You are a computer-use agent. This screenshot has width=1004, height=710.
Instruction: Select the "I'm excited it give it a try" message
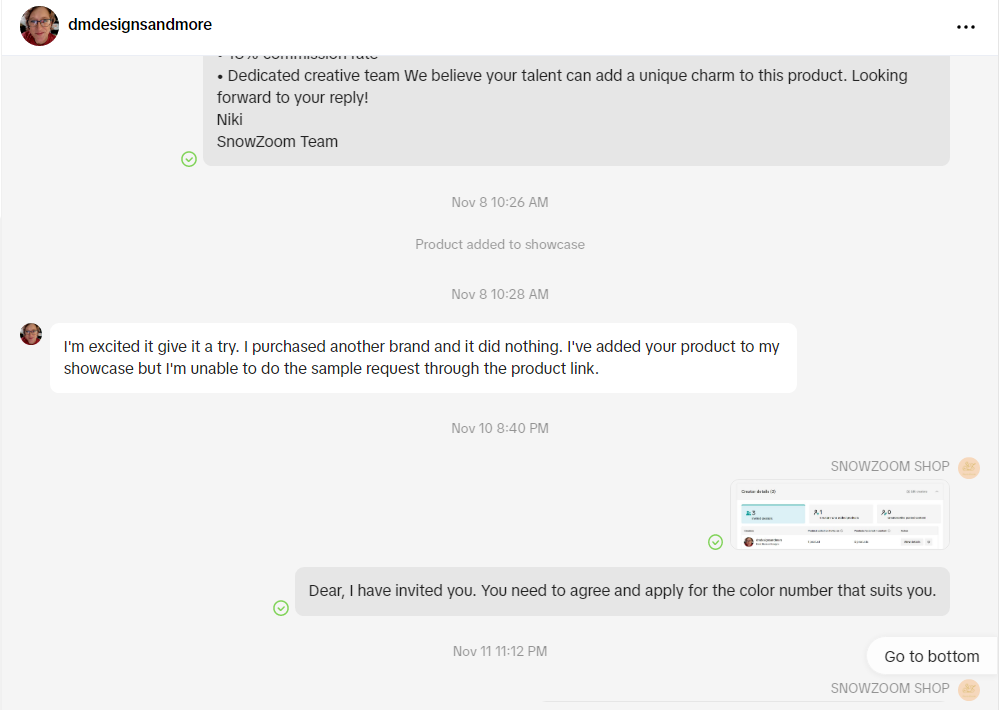422,357
